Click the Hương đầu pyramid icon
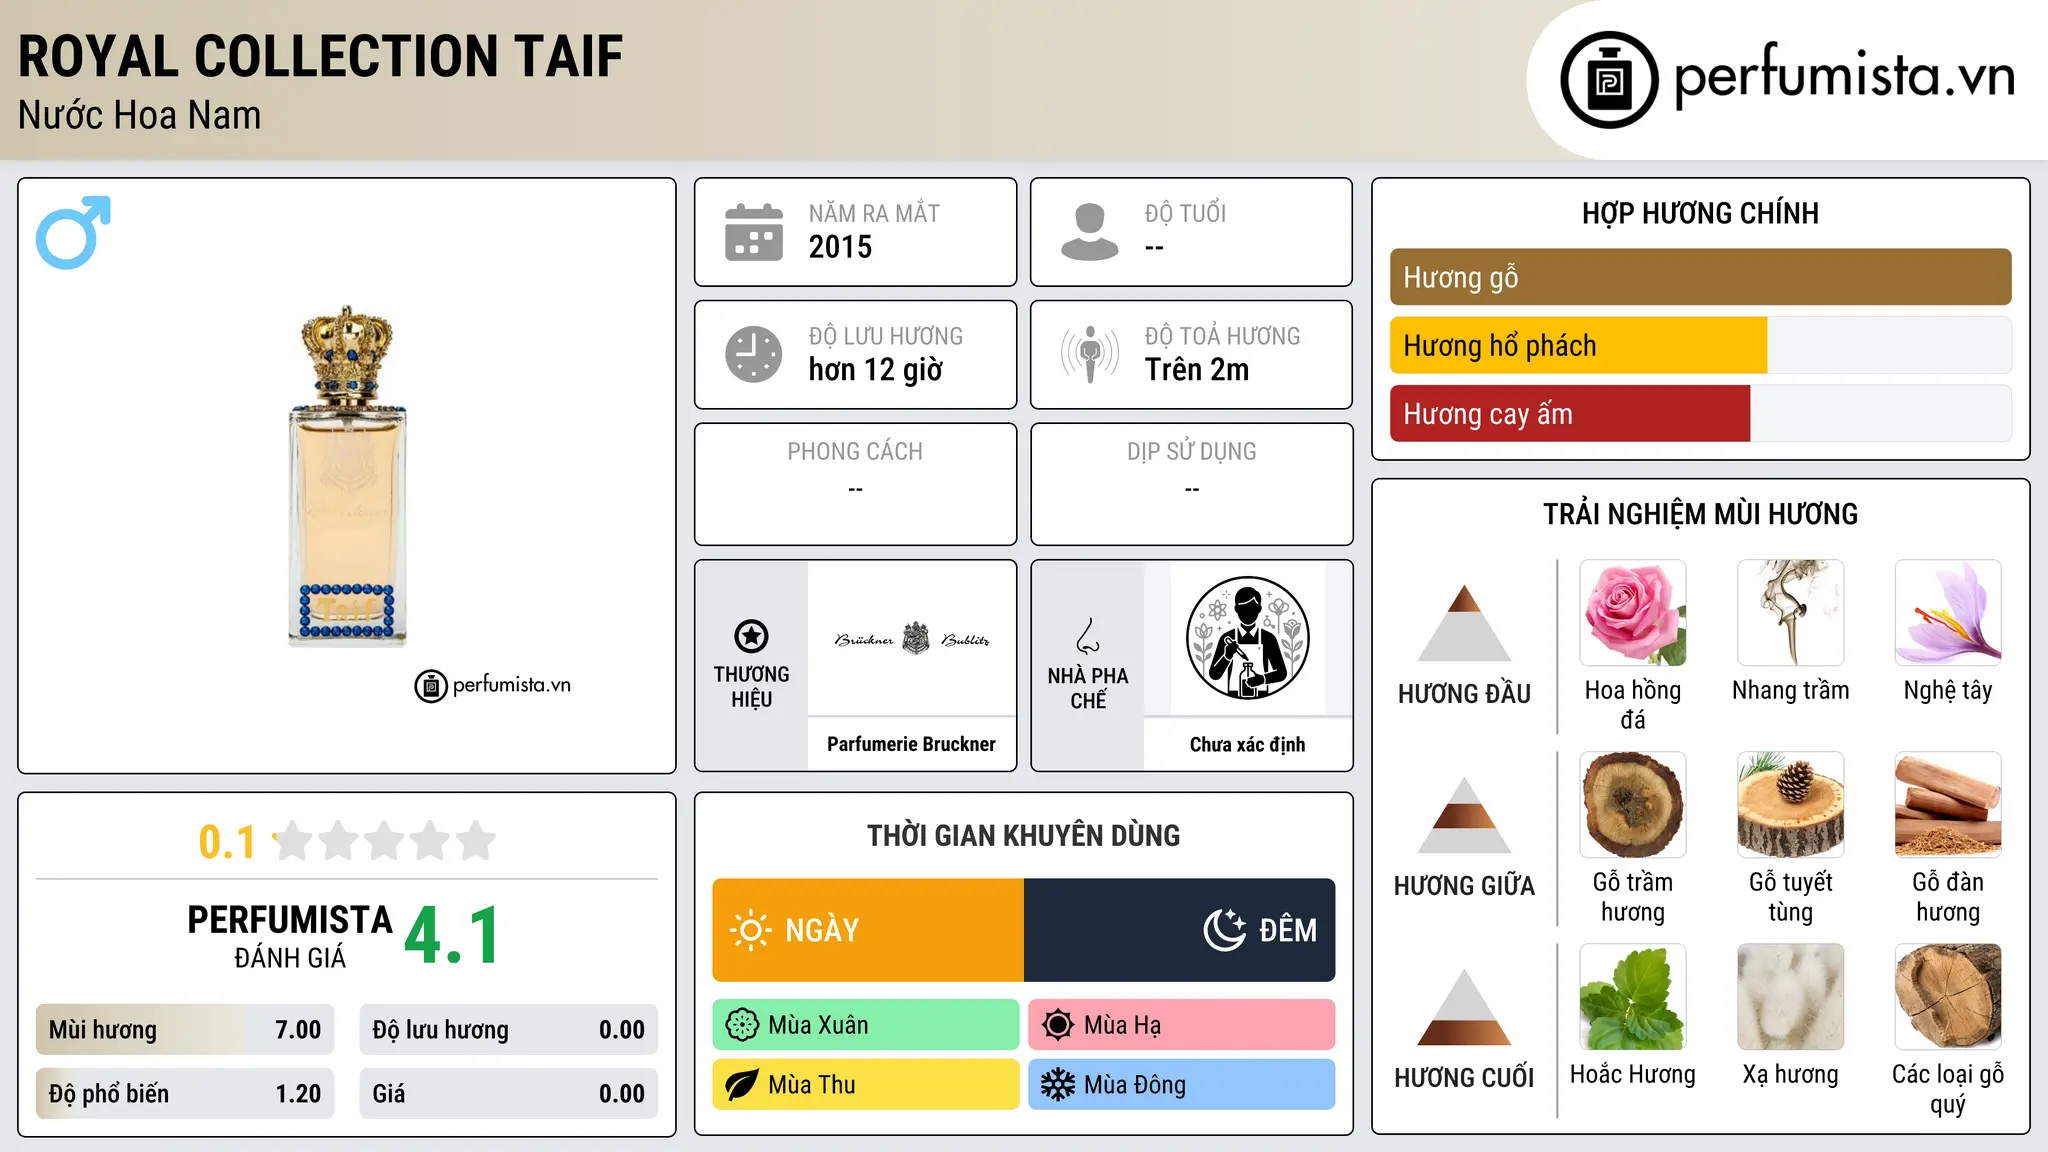The image size is (2048, 1152). coord(1464,624)
